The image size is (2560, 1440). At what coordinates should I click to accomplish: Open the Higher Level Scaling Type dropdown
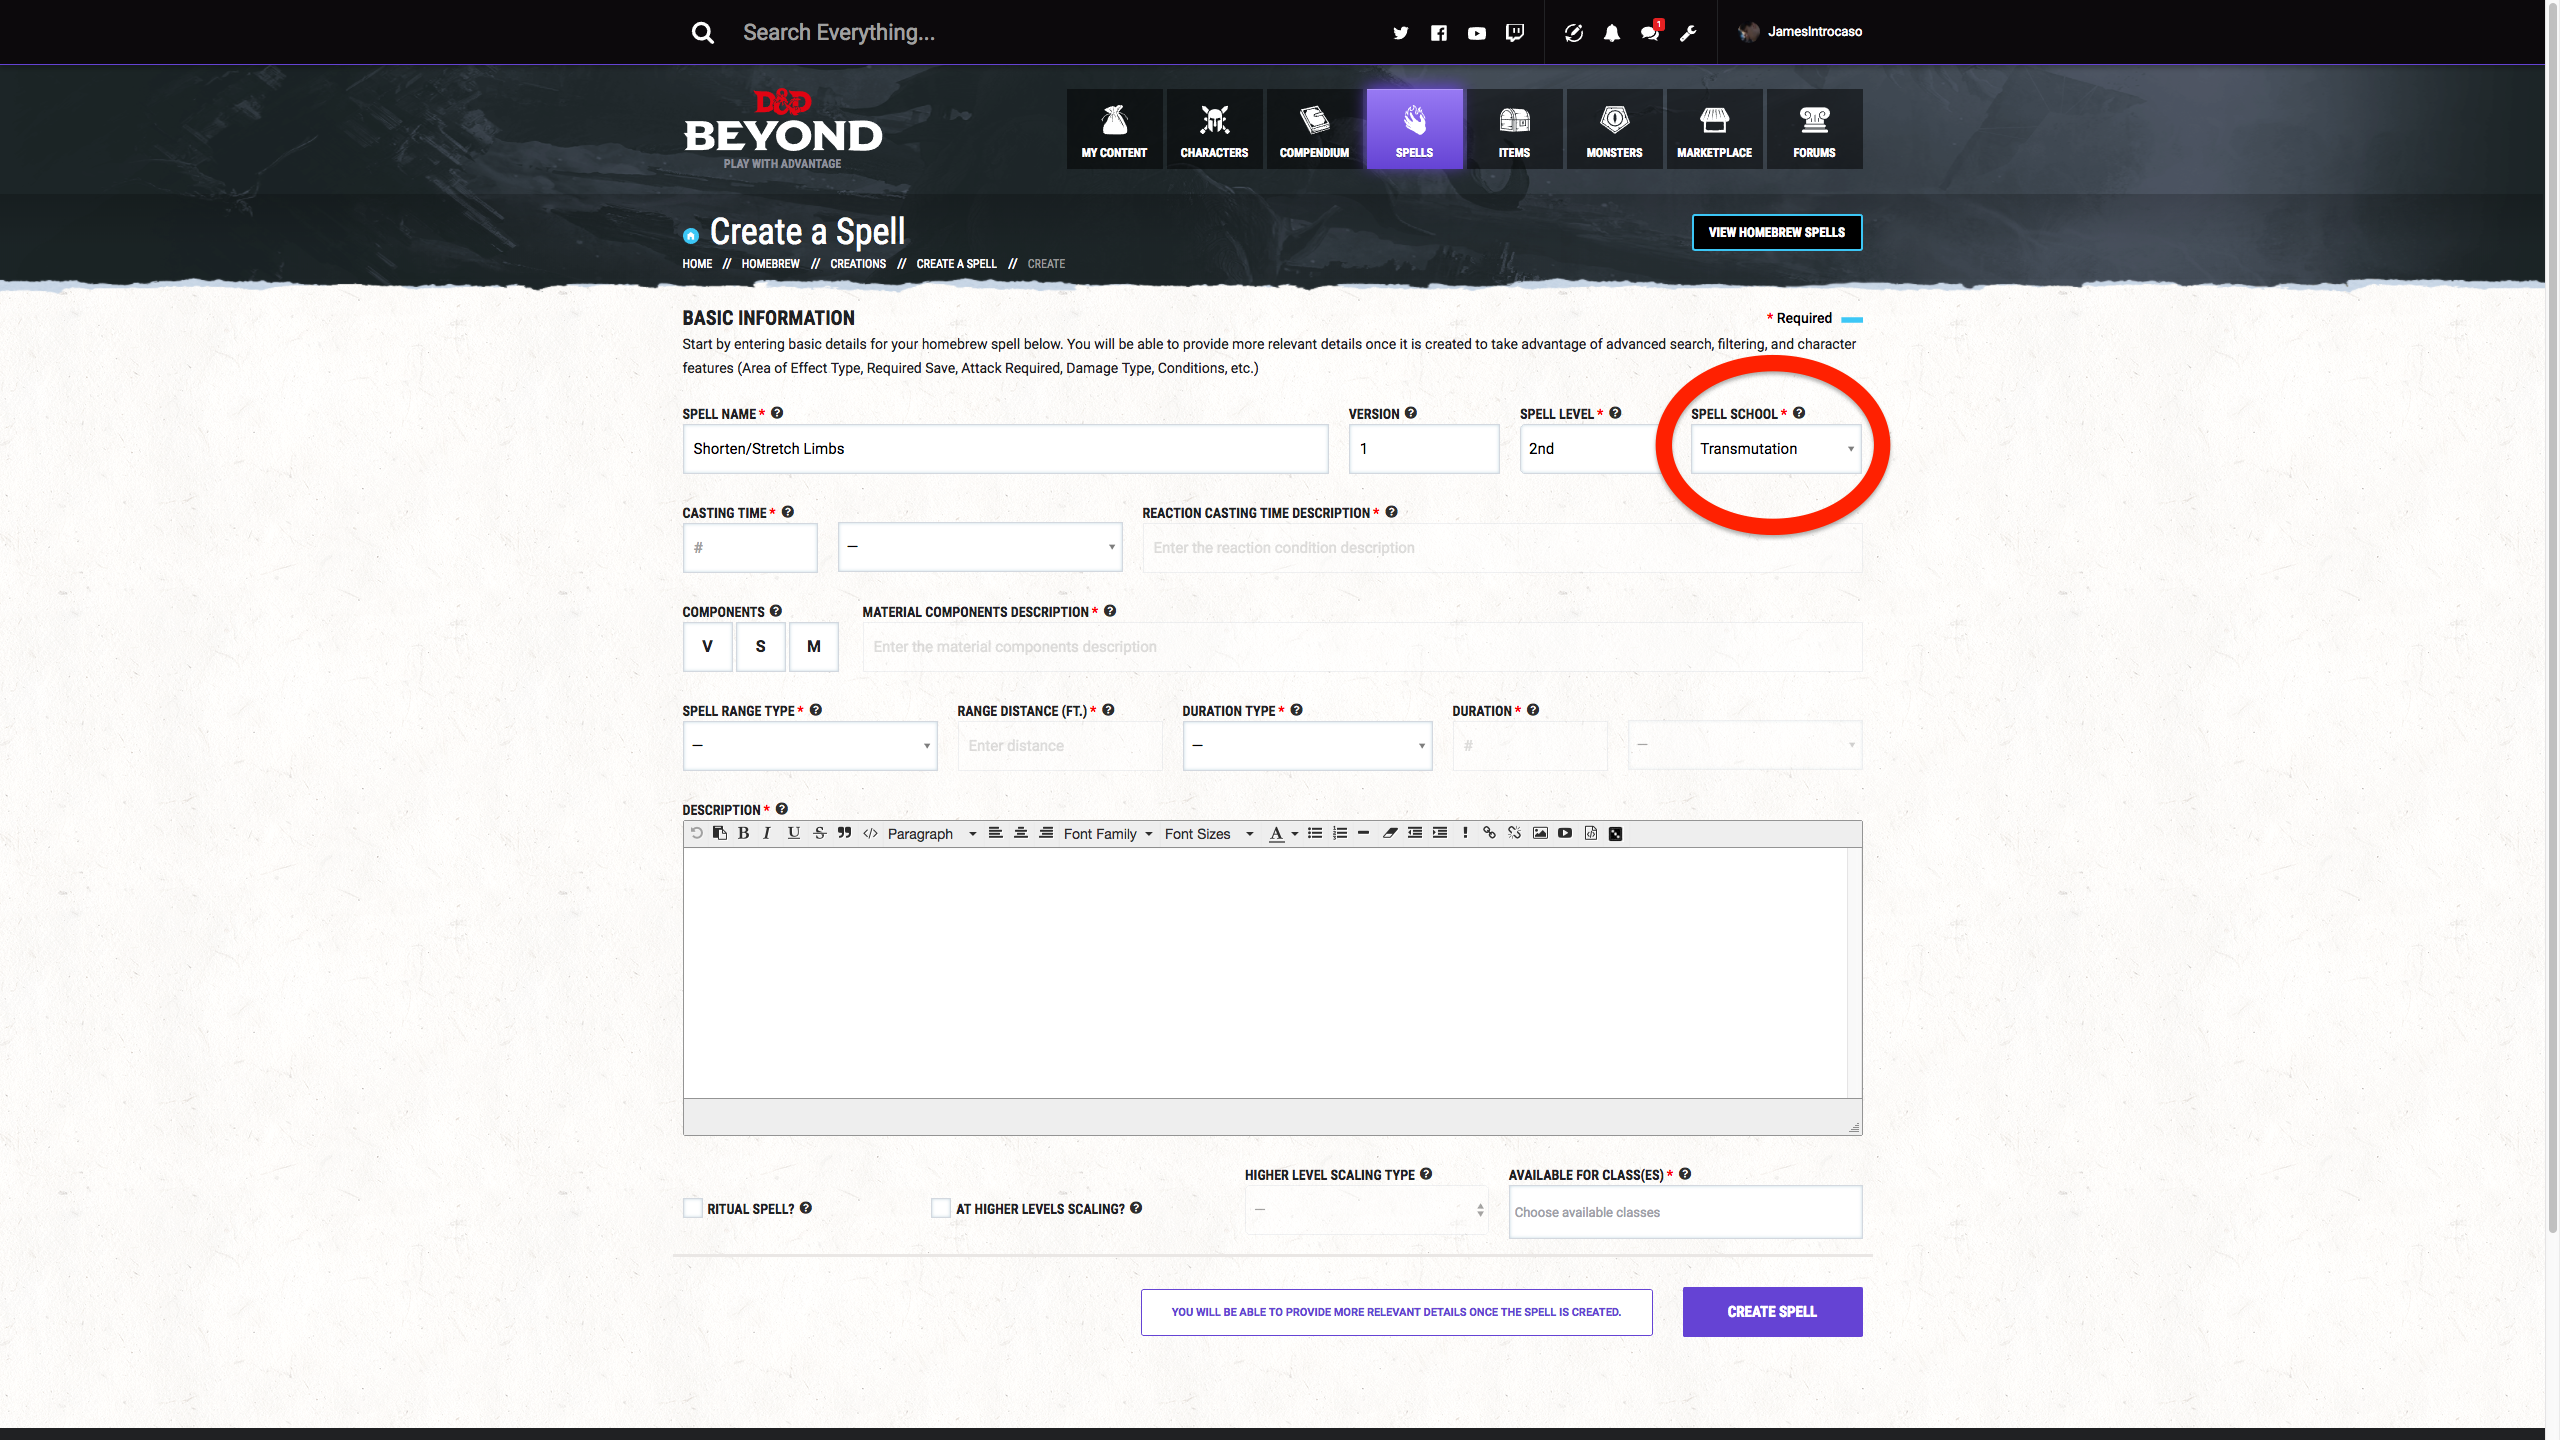point(1366,1210)
